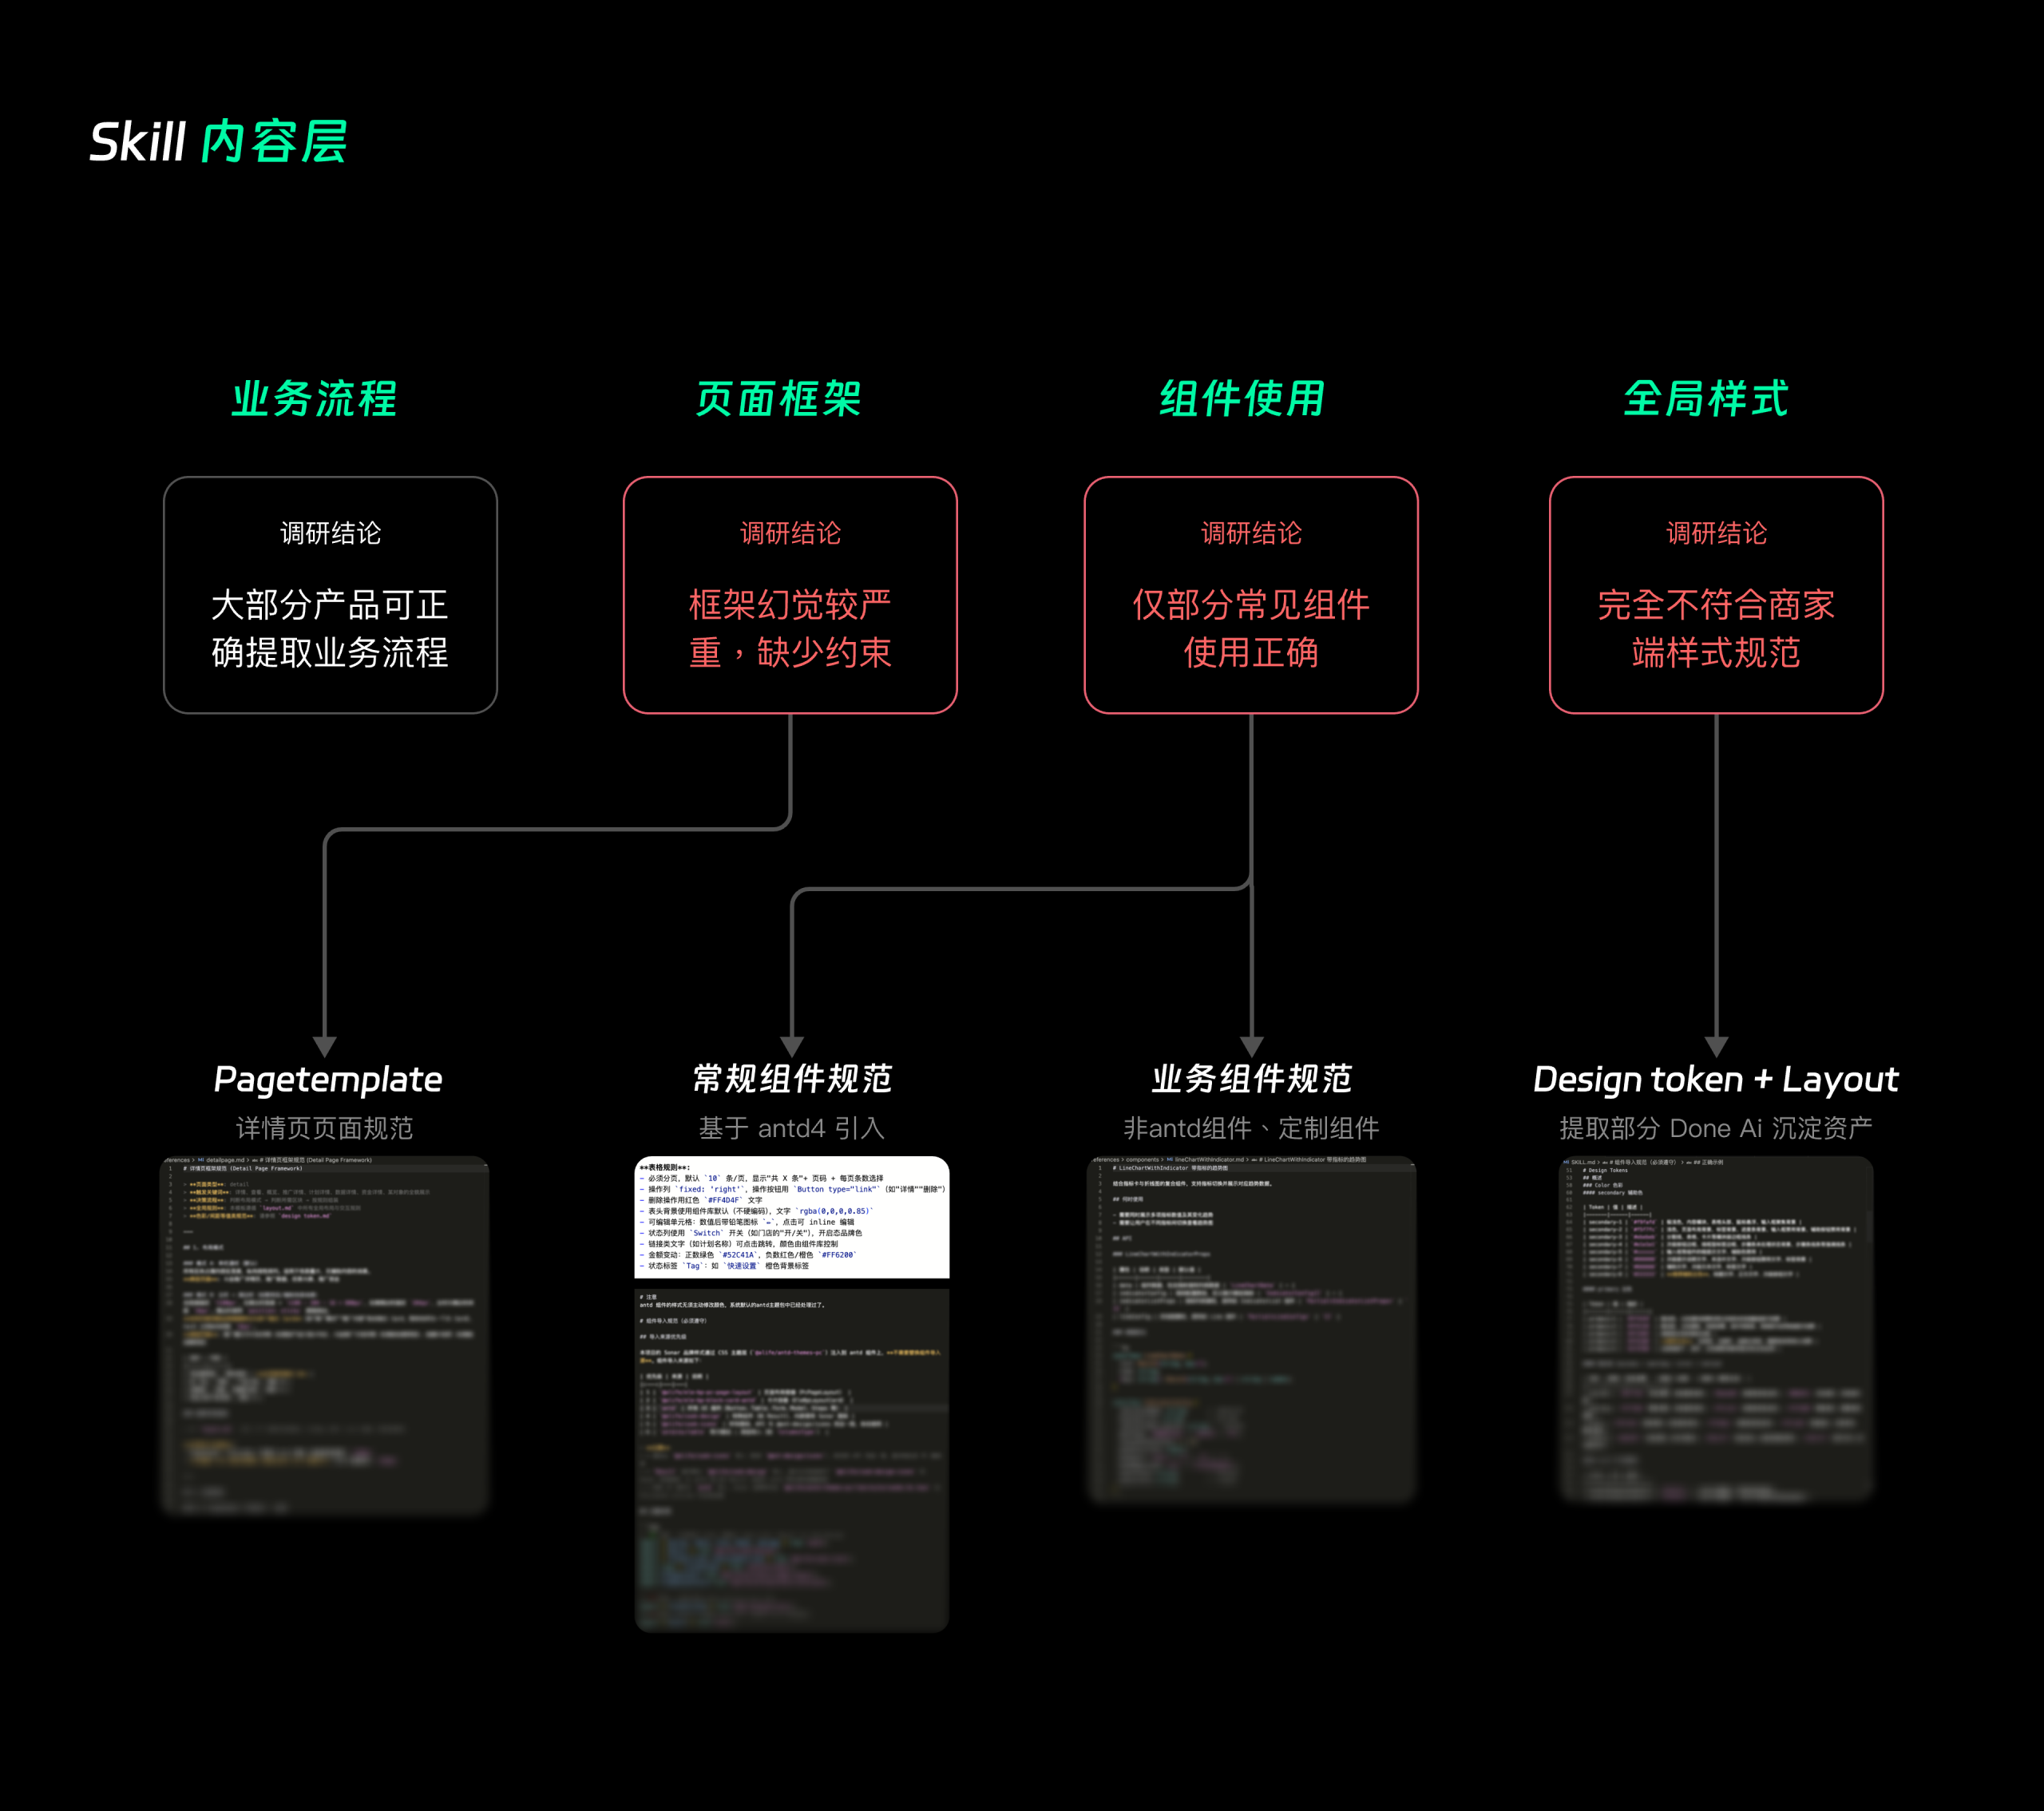Click the "提取部分 Done Ai 沉淀资产" subtitle

[x=1716, y=1128]
